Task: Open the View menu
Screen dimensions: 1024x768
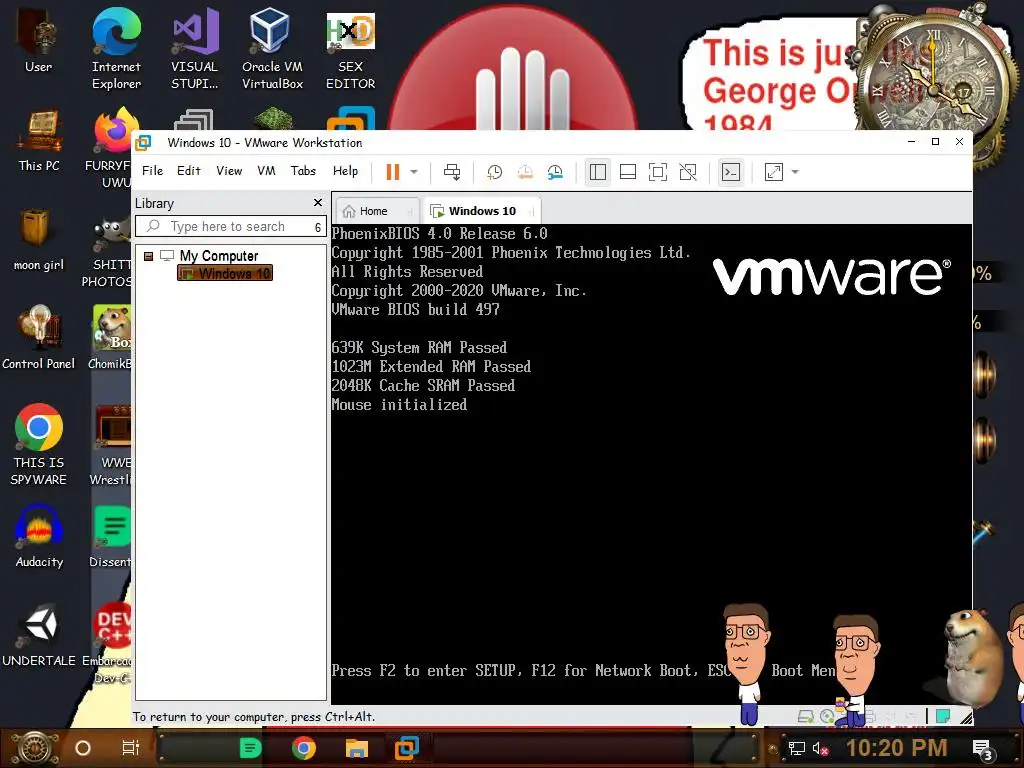Action: (x=229, y=170)
